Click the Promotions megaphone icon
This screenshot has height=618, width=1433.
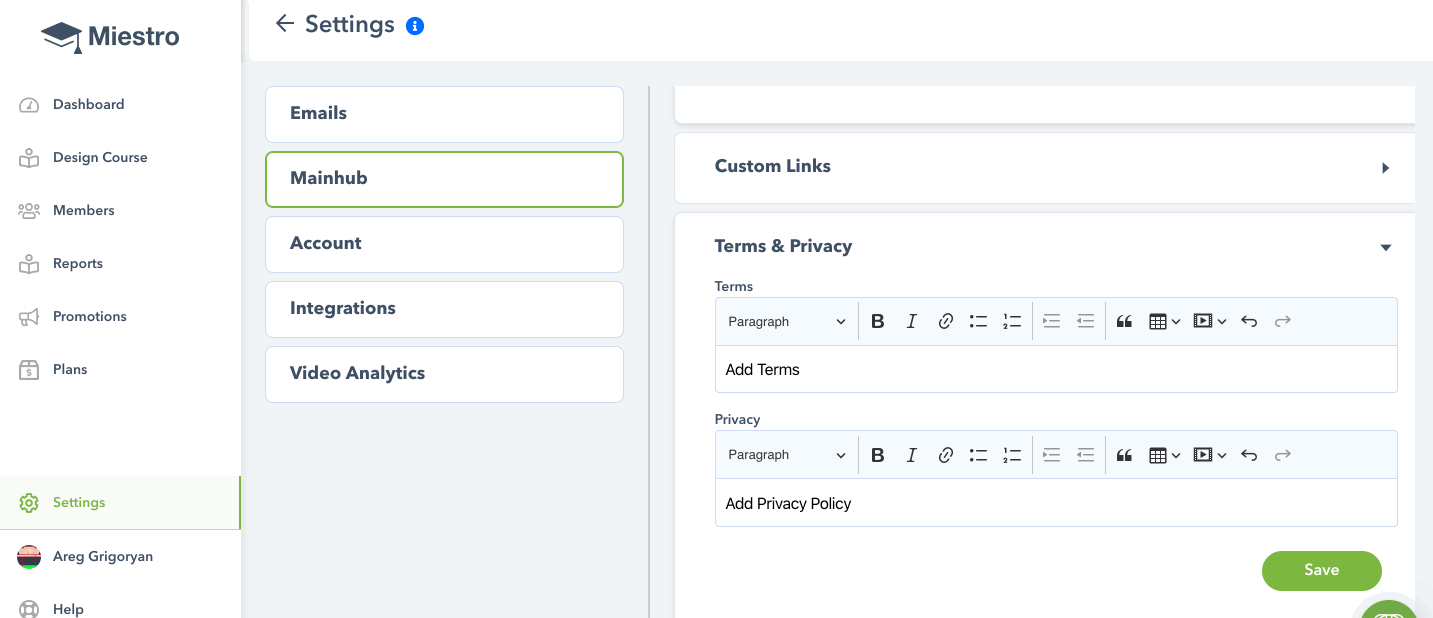point(29,317)
